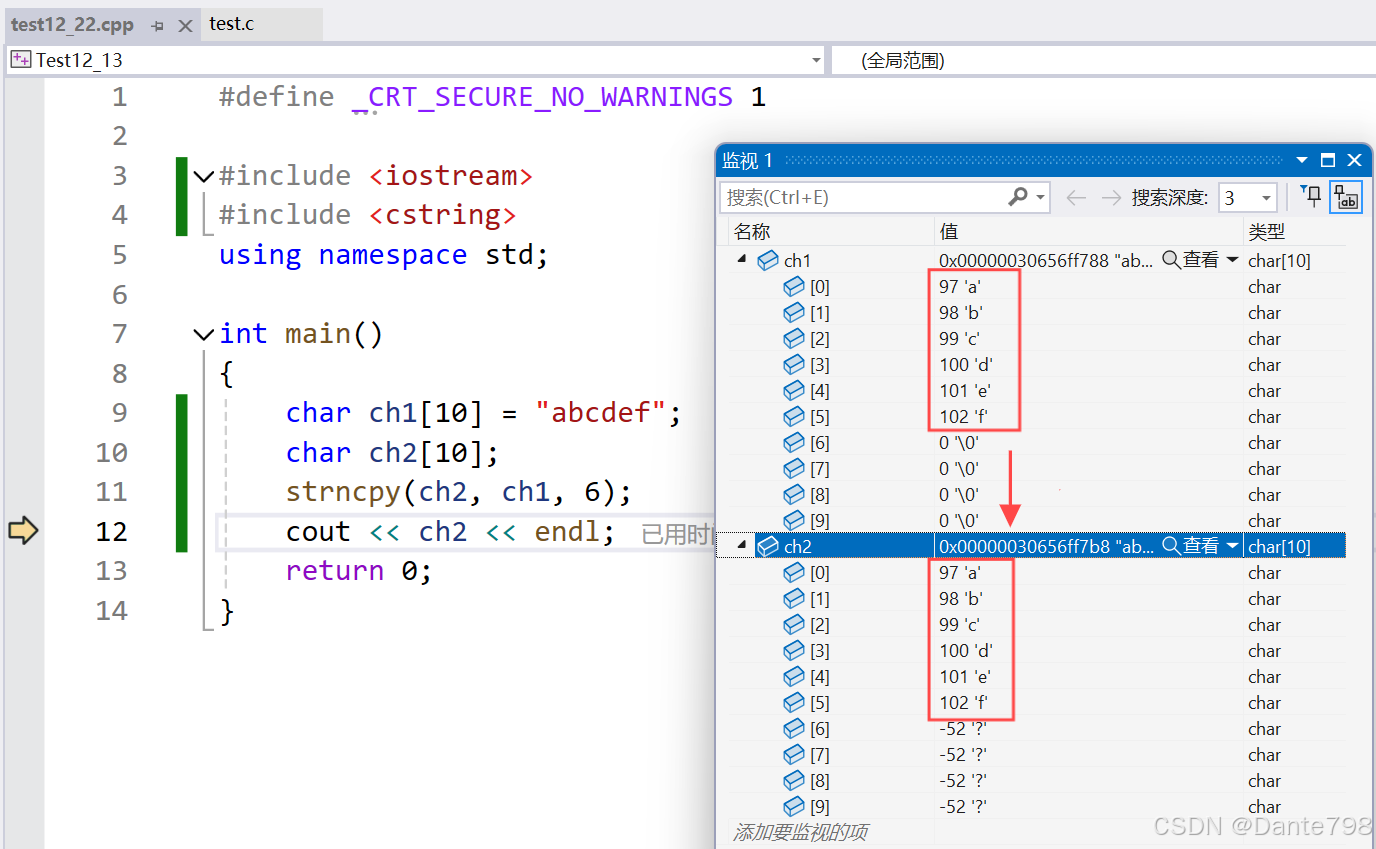1376x849 pixels.
Task: Click the 名称 column header
Action: (752, 232)
